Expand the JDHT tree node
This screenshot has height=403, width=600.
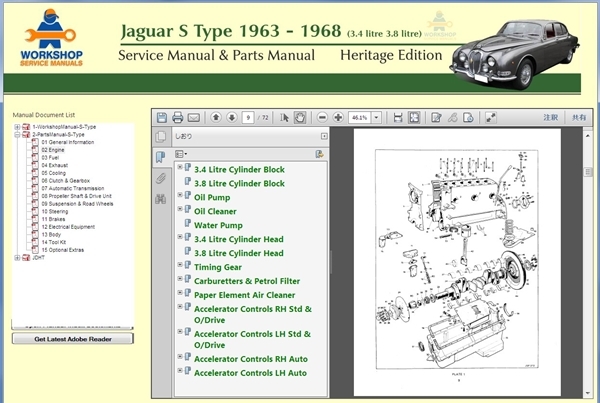point(17,258)
